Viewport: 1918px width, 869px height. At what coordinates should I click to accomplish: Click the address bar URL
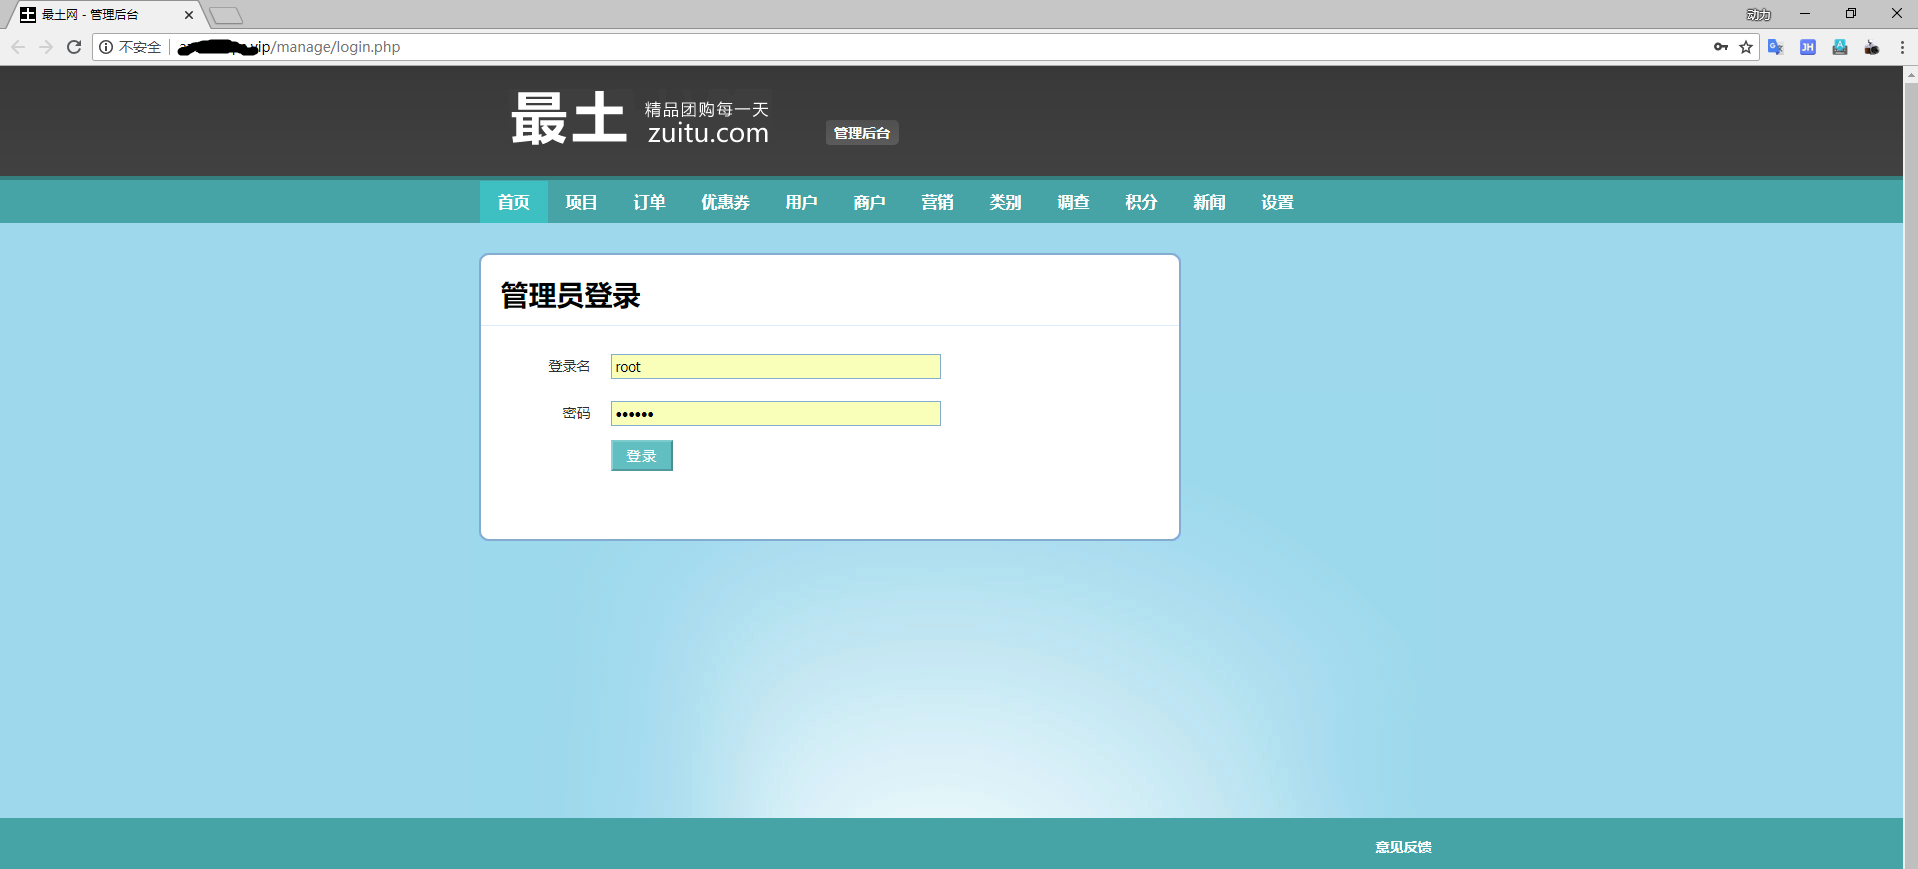coord(289,47)
